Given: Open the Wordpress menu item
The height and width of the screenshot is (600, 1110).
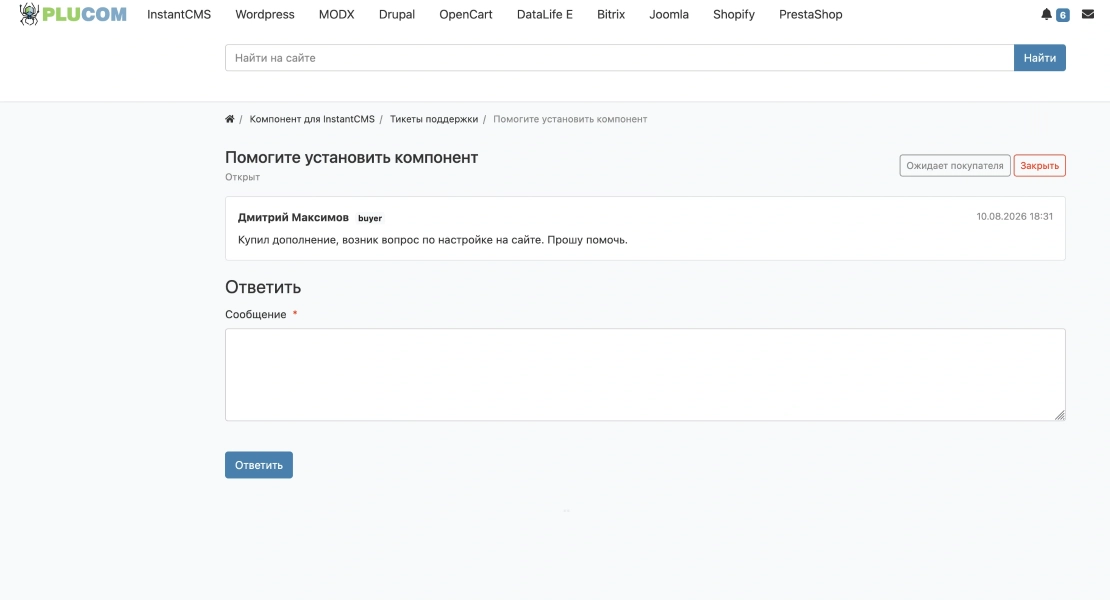Looking at the screenshot, I should point(265,14).
